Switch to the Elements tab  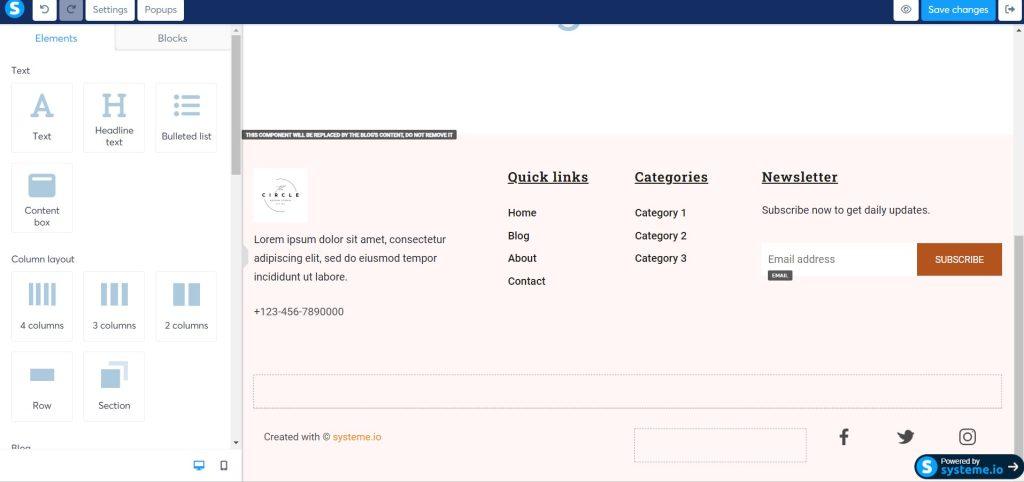pos(56,38)
